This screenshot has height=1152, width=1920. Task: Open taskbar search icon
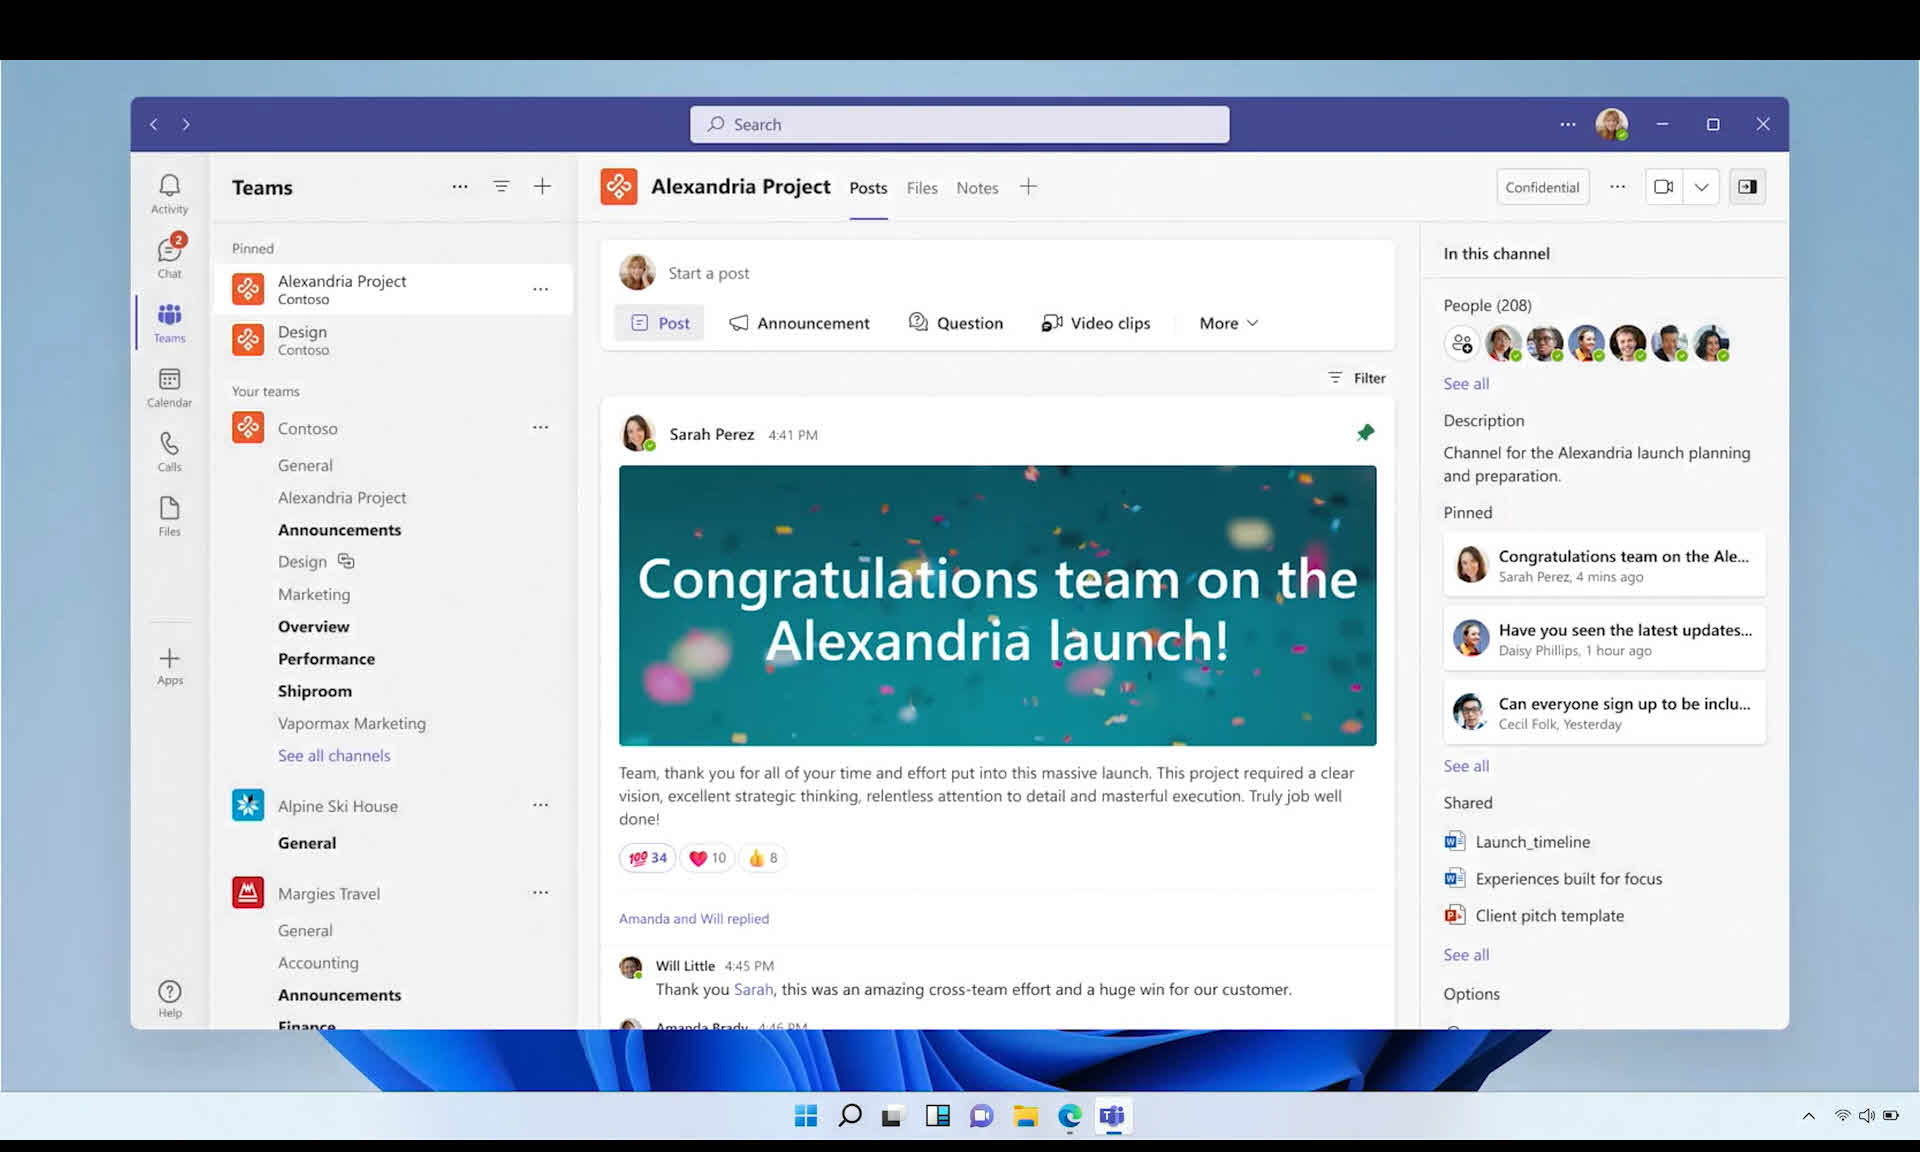[x=849, y=1116]
